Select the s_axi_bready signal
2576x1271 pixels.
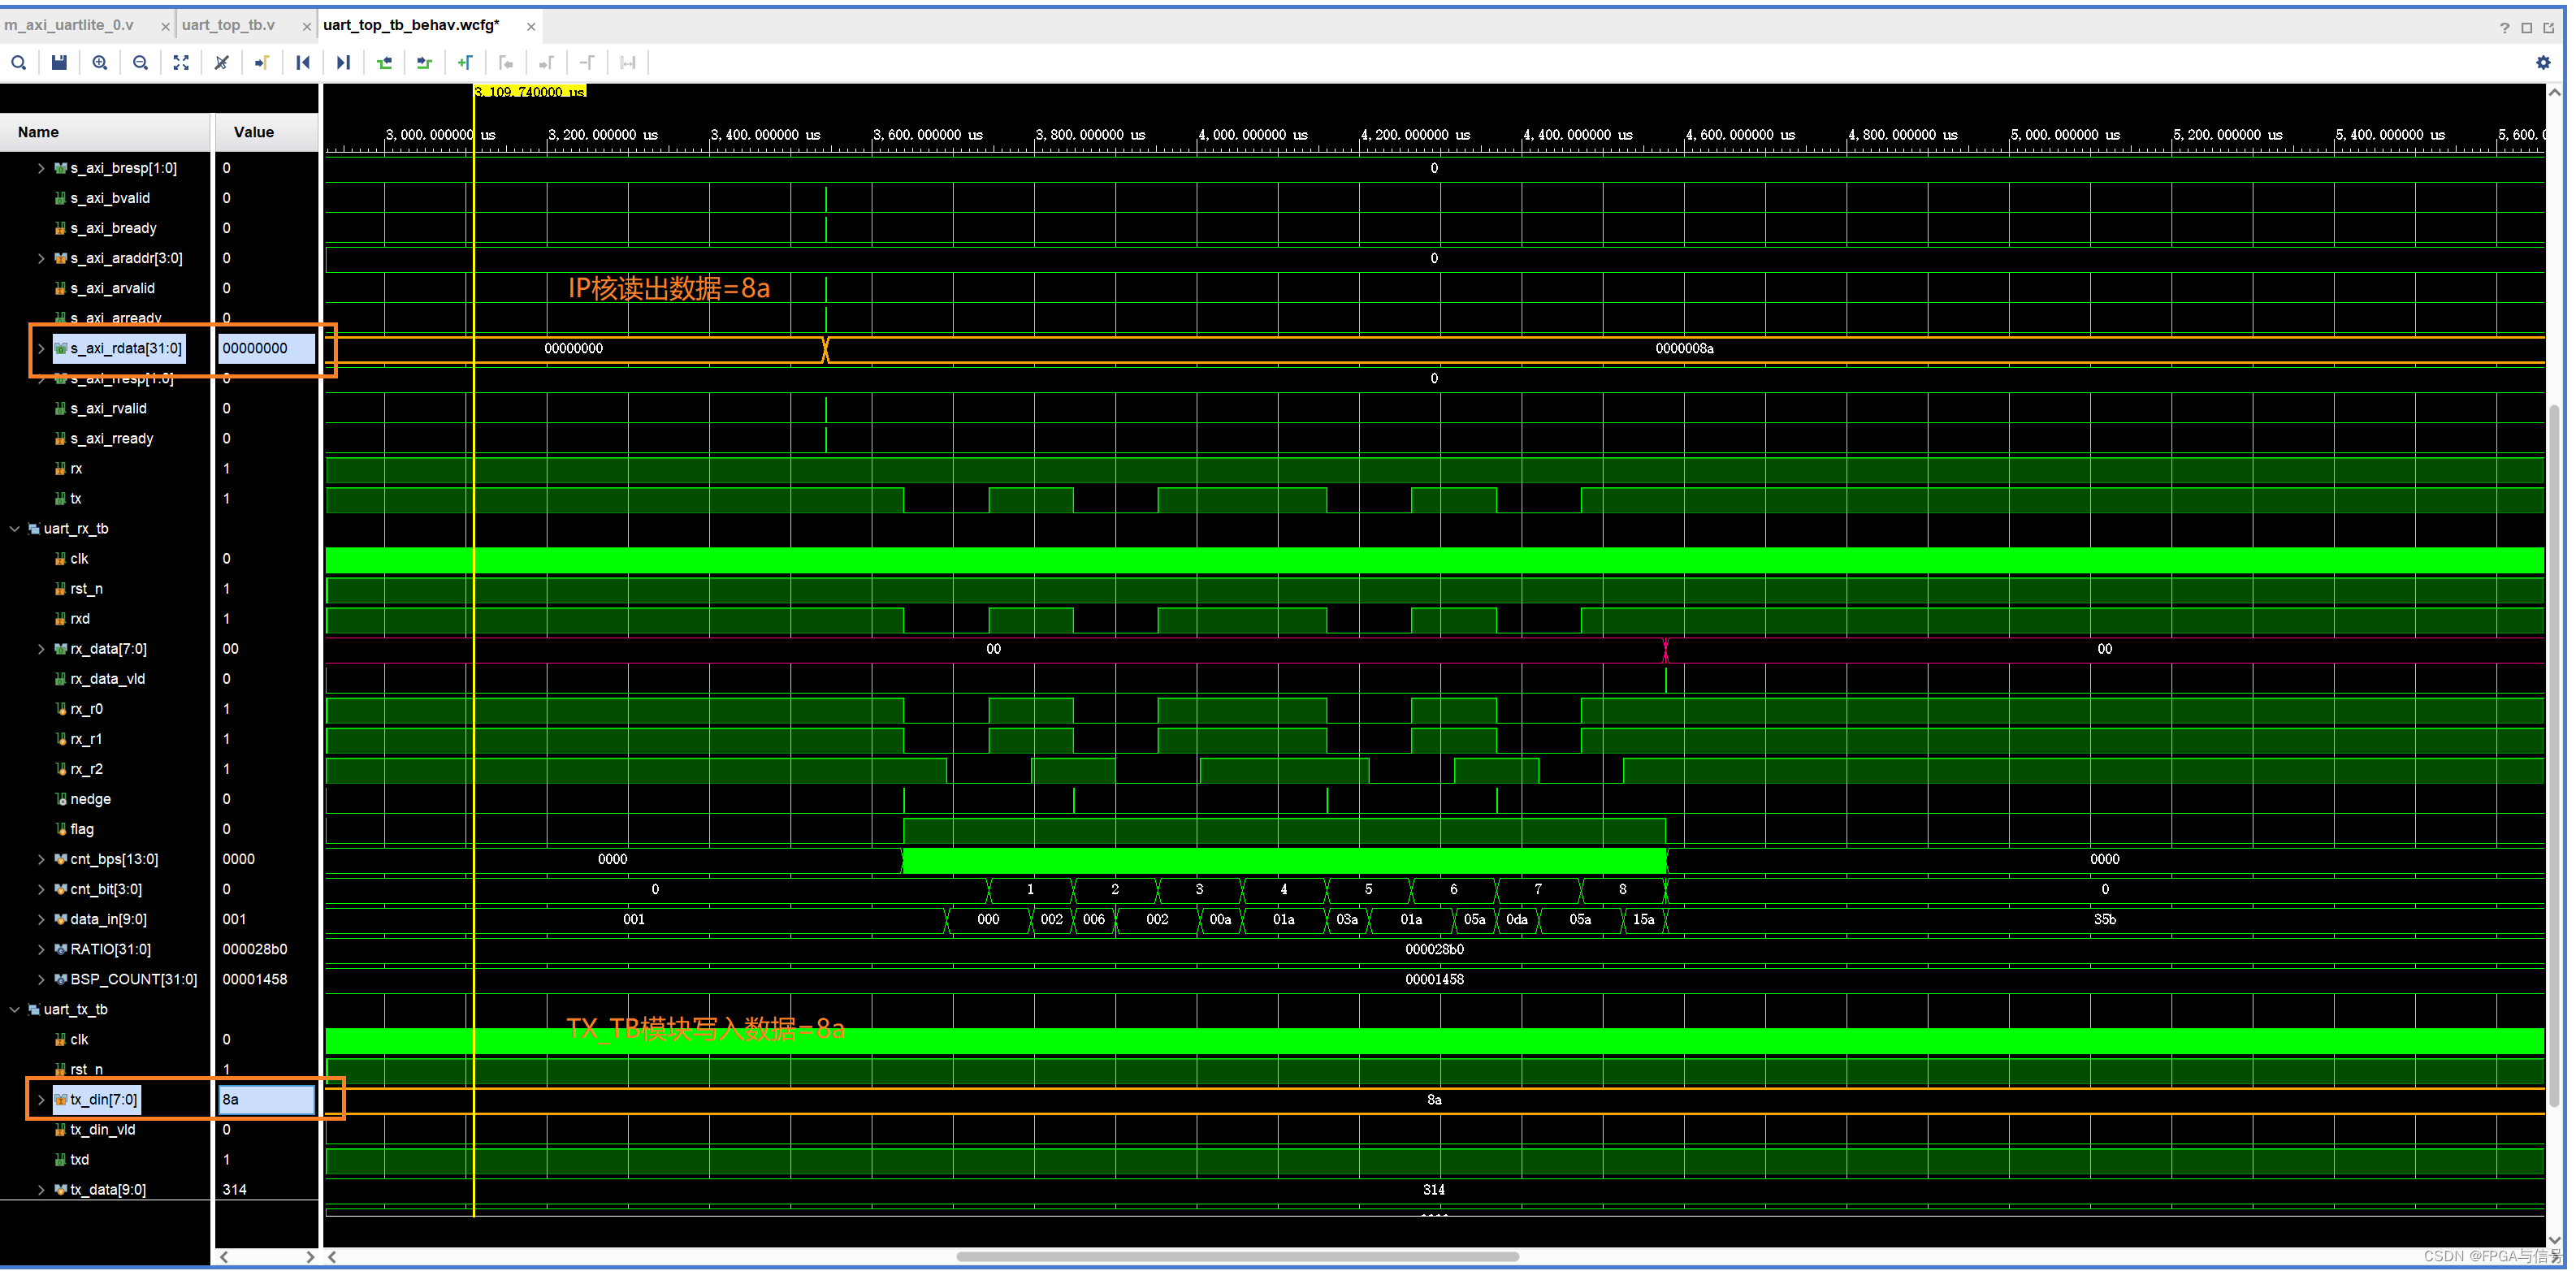click(113, 228)
